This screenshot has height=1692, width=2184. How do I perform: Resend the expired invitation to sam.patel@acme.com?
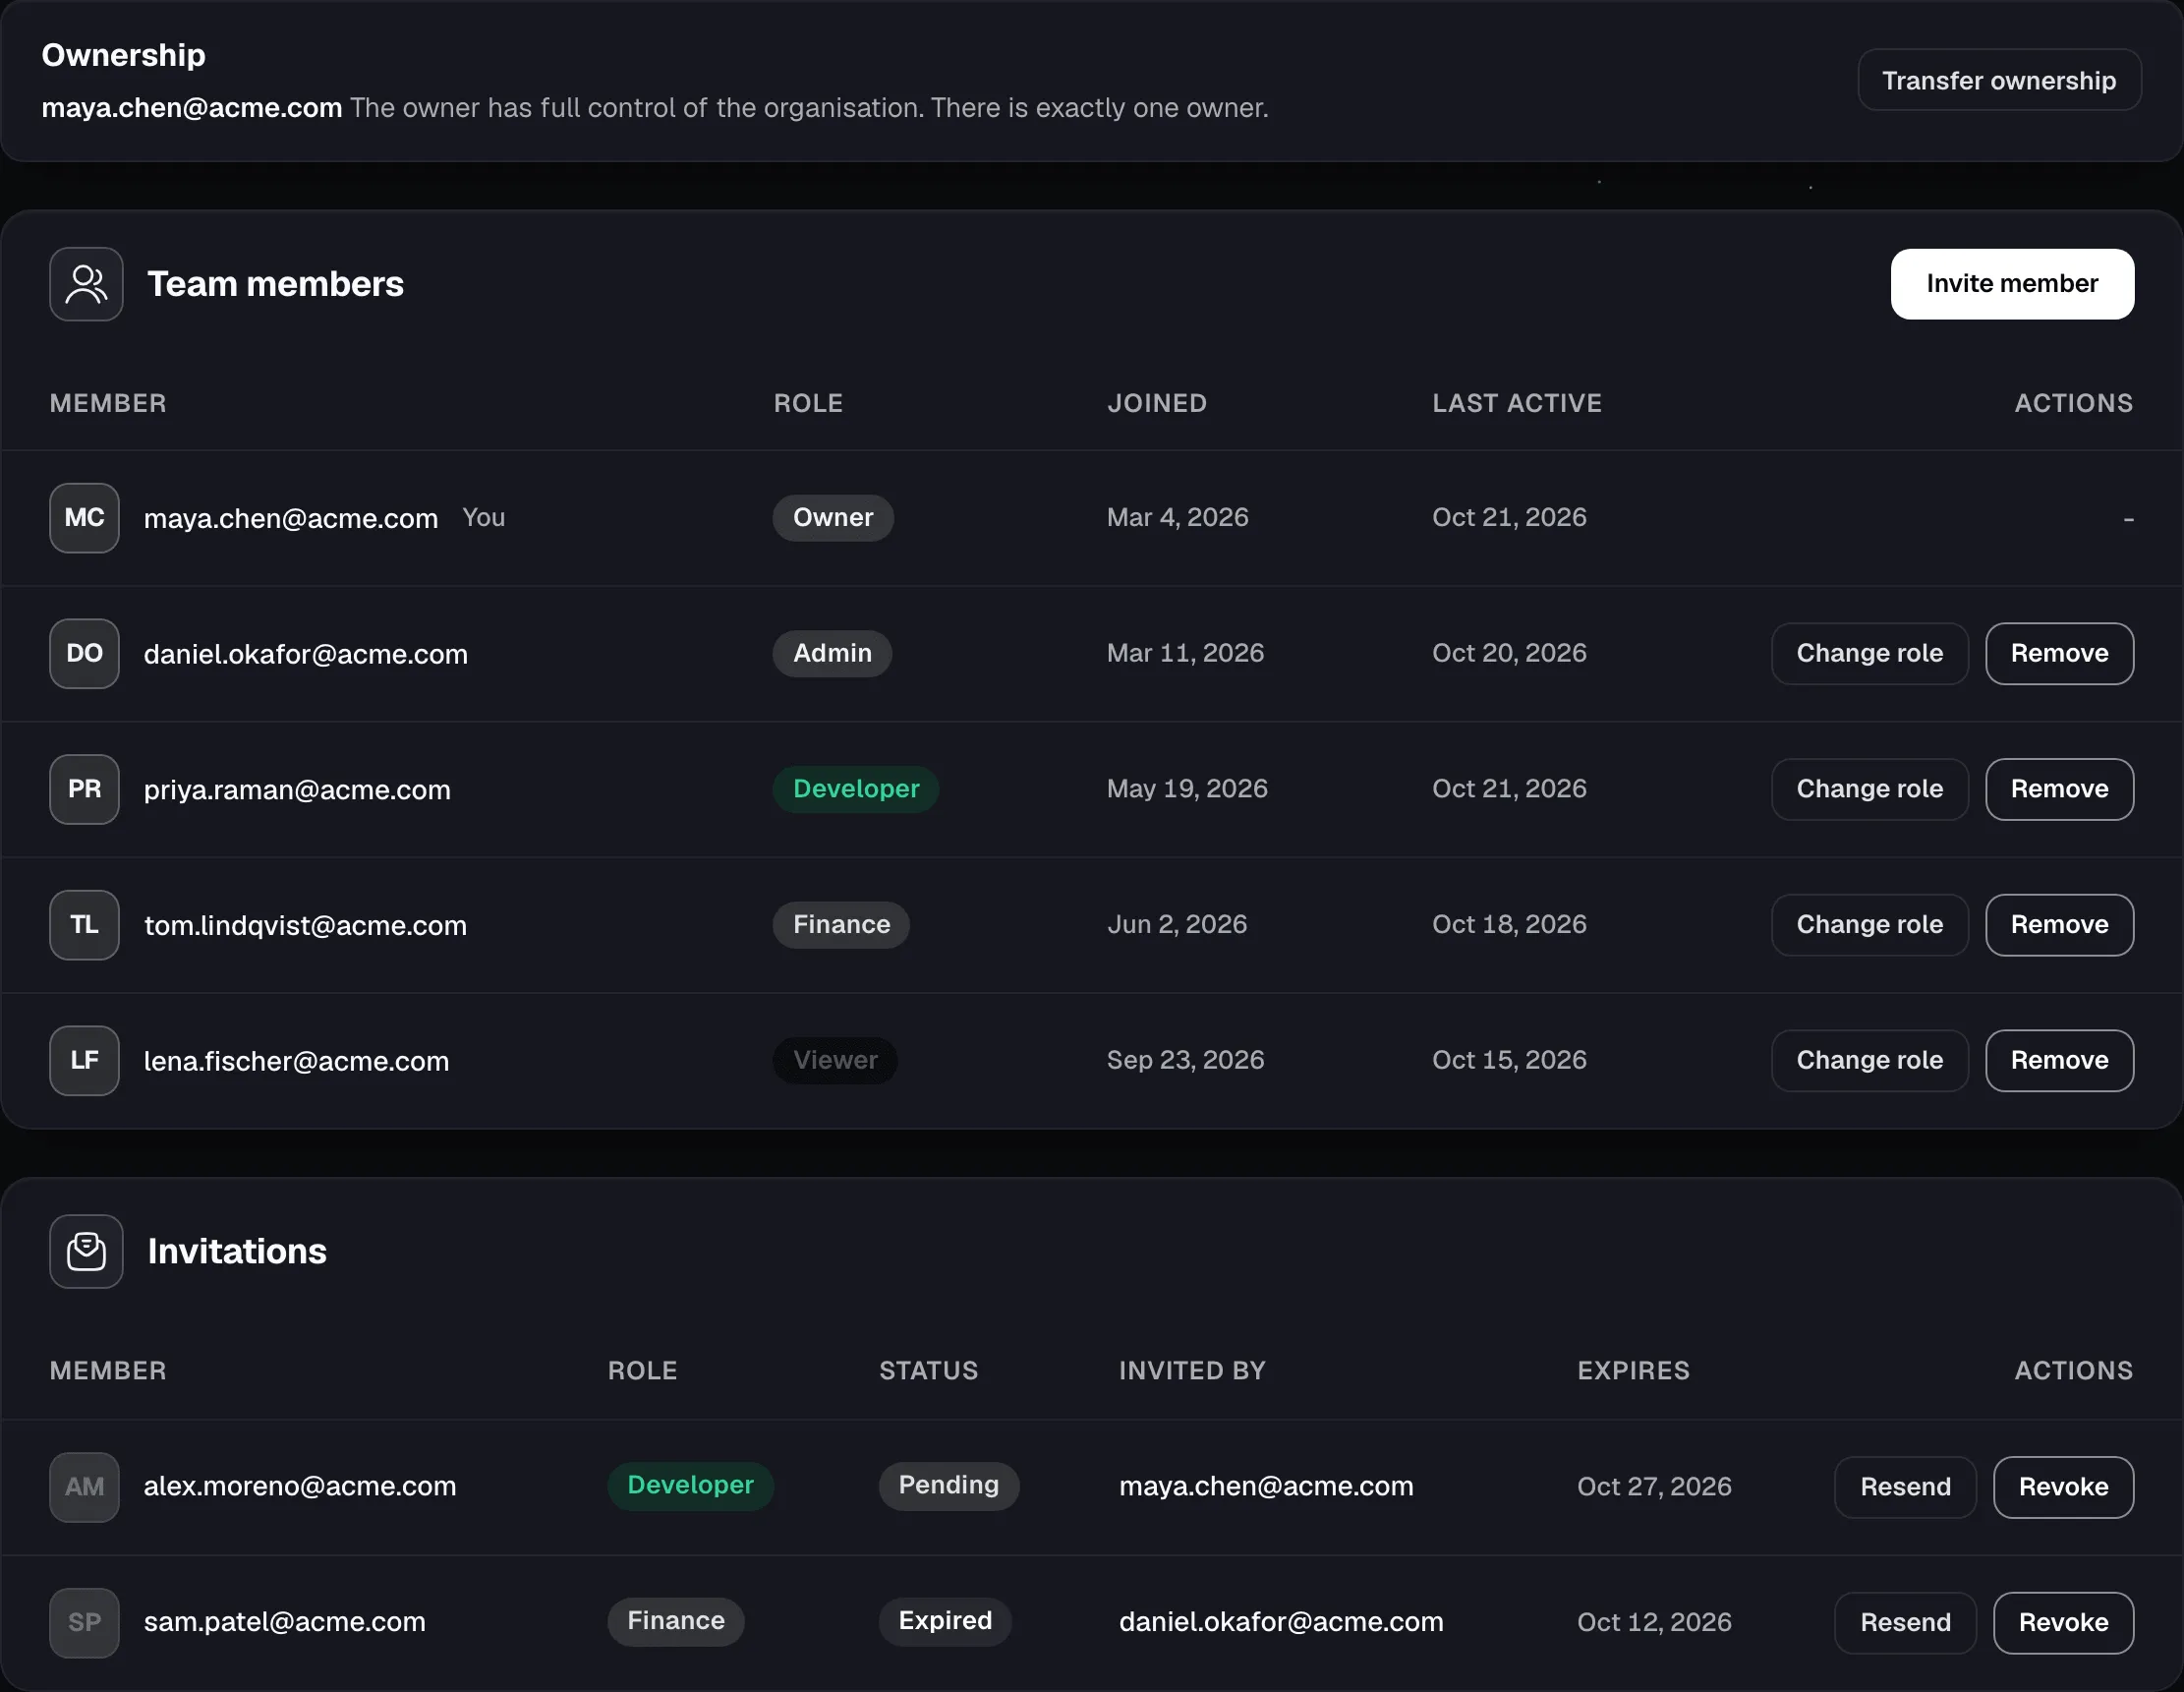1905,1623
